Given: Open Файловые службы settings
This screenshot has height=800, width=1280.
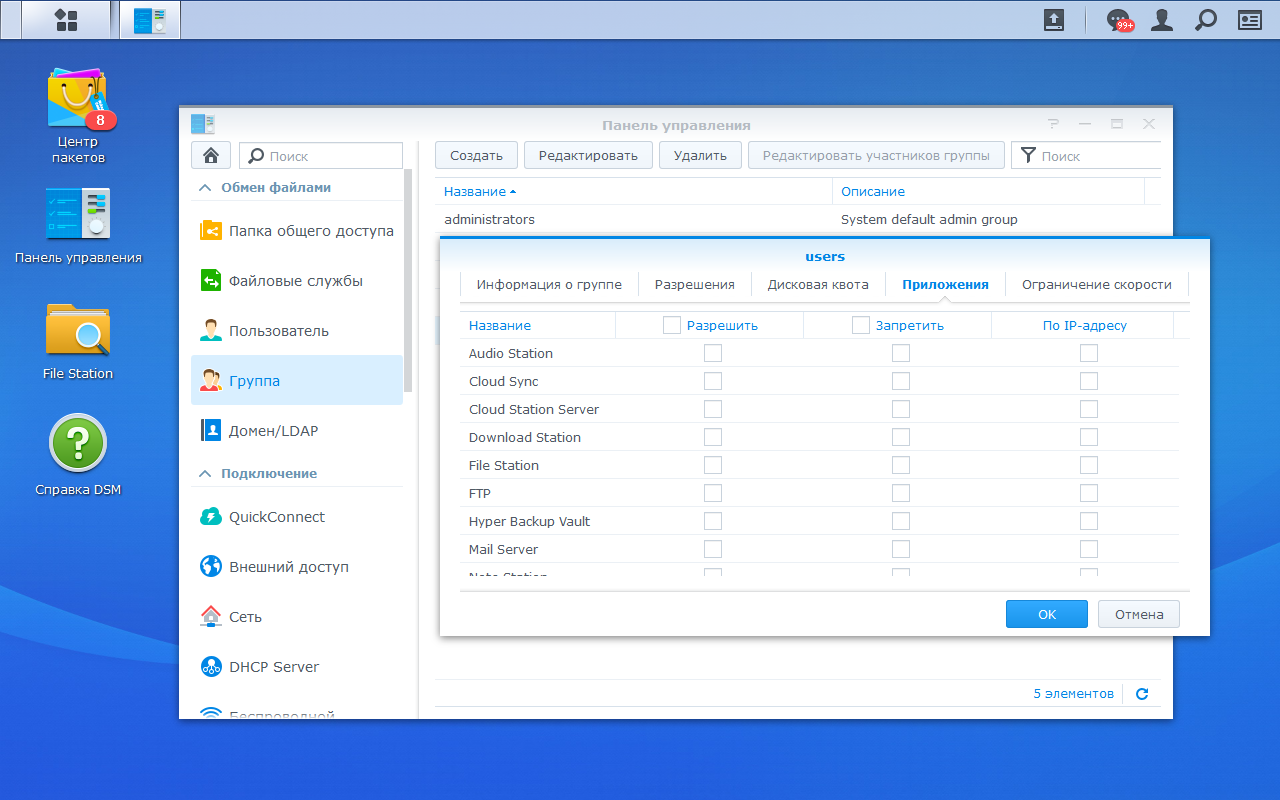Looking at the screenshot, I should (x=297, y=281).
